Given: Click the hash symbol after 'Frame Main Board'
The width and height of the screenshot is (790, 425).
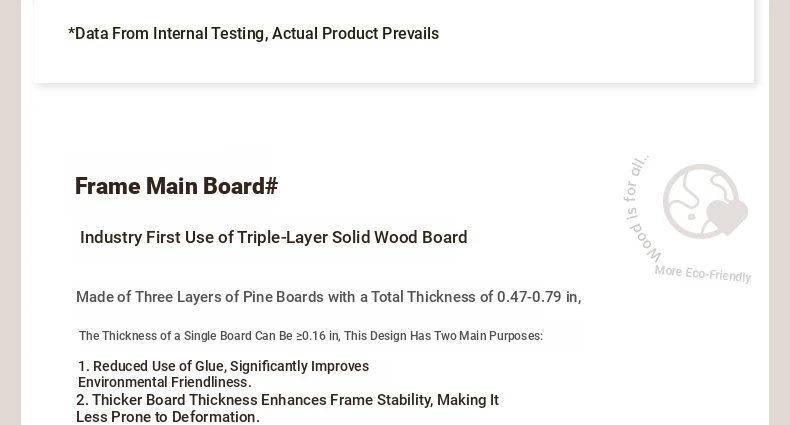Looking at the screenshot, I should tap(271, 186).
